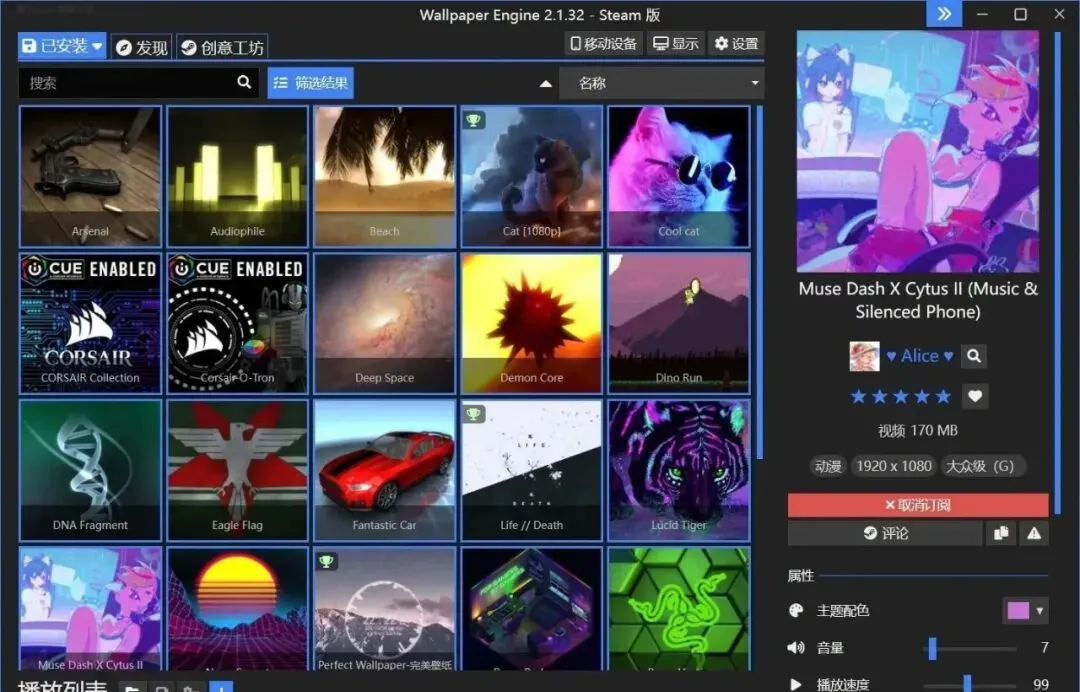This screenshot has height=692, width=1080.
Task: Switch to the 发现 tab
Action: click(x=142, y=48)
